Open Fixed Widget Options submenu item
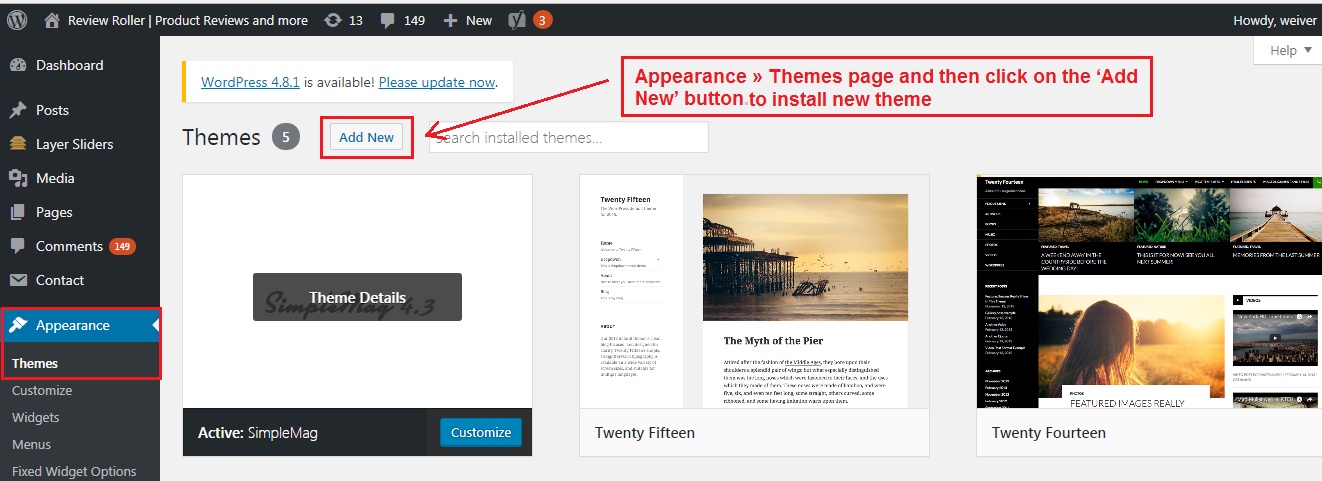This screenshot has height=481, width=1322. click(x=74, y=471)
